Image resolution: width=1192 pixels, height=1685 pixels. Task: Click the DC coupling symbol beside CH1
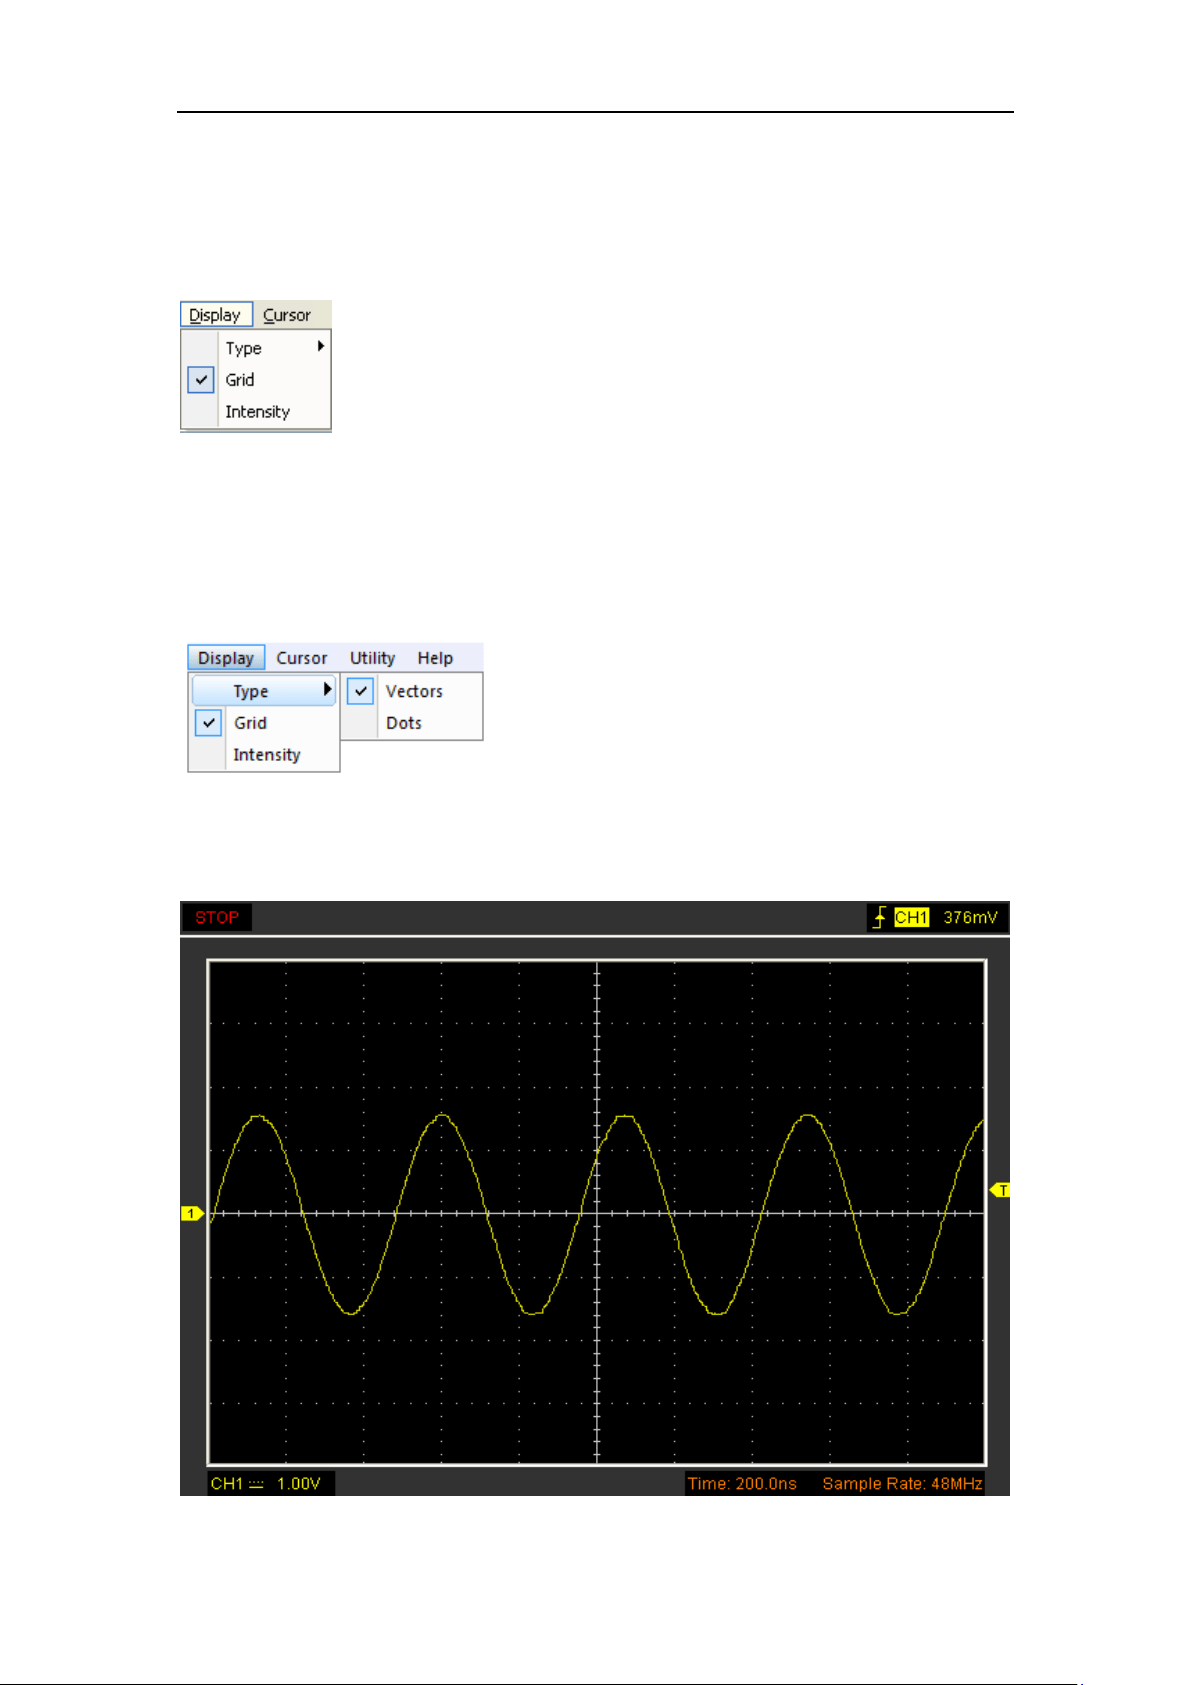pyautogui.click(x=257, y=1484)
